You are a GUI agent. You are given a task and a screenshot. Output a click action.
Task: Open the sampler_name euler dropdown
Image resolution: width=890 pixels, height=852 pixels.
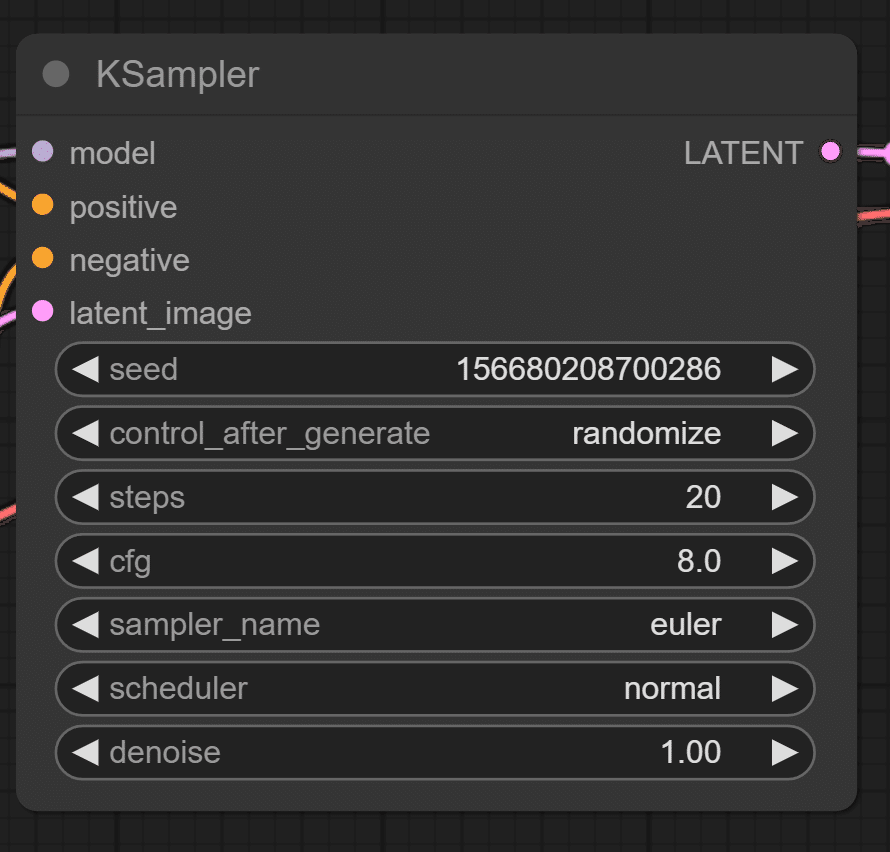(435, 625)
